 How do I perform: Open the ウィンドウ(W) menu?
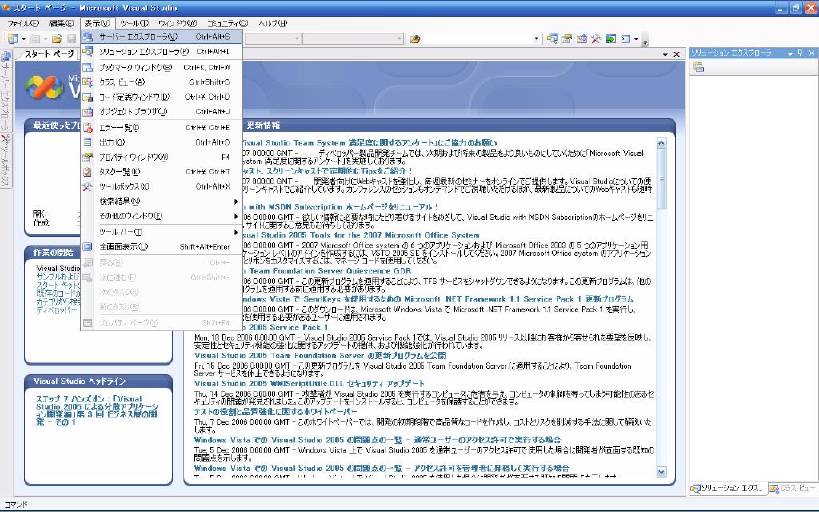(x=177, y=24)
